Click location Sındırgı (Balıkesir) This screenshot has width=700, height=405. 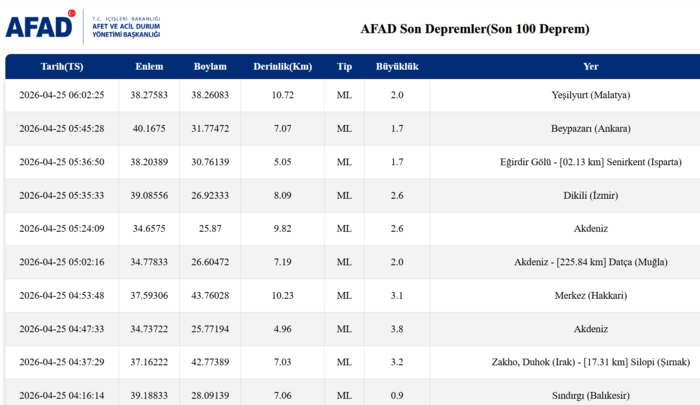pyautogui.click(x=591, y=396)
